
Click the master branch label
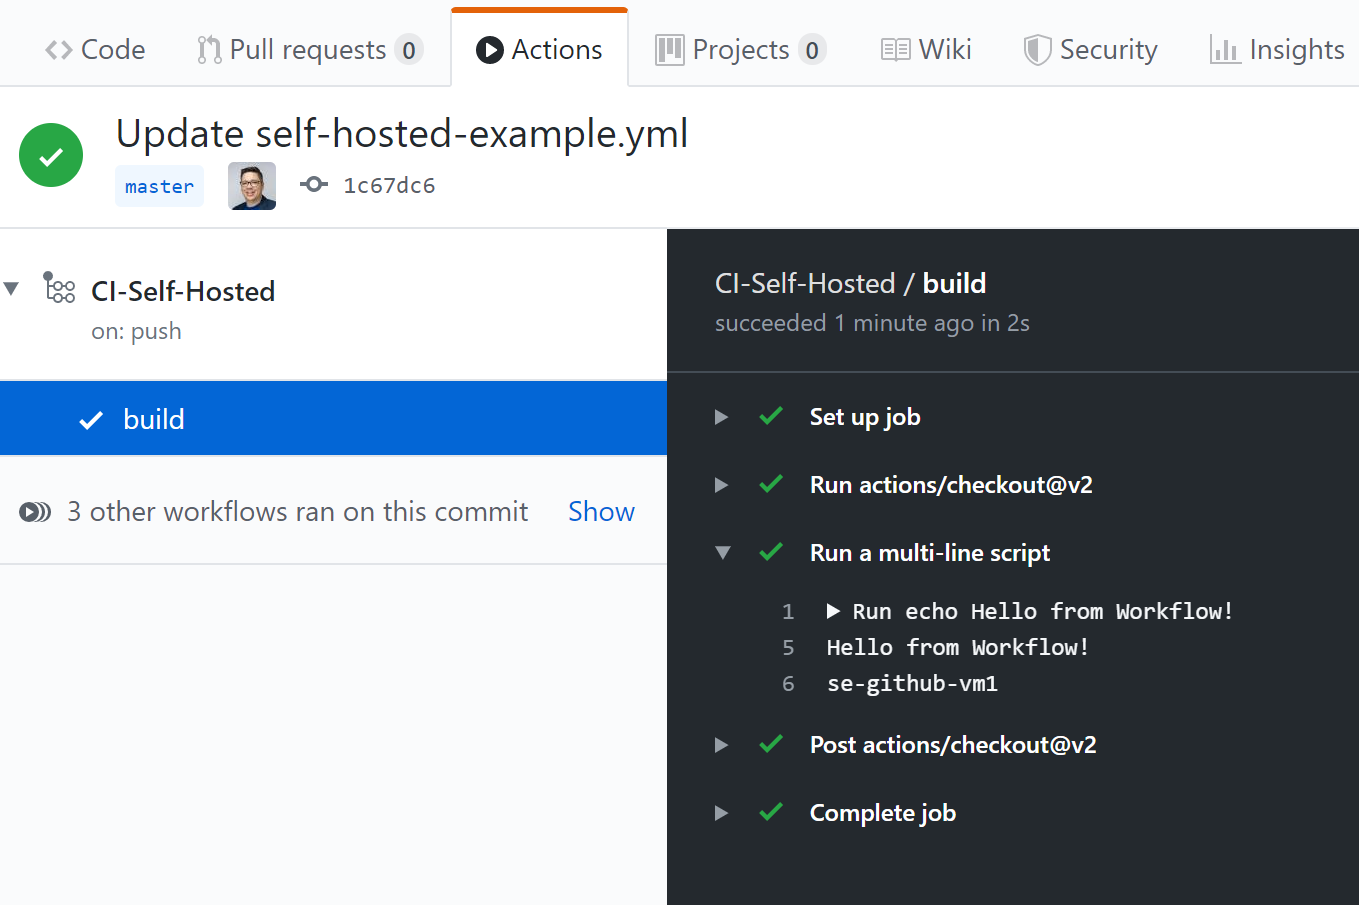pos(159,185)
